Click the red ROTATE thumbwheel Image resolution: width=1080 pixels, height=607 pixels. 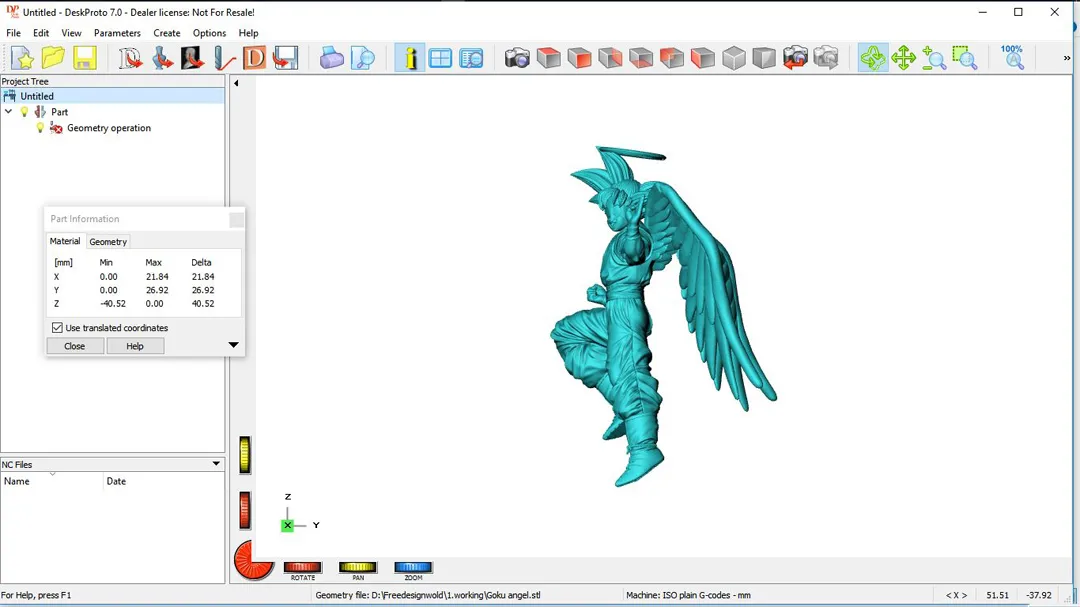tap(302, 567)
